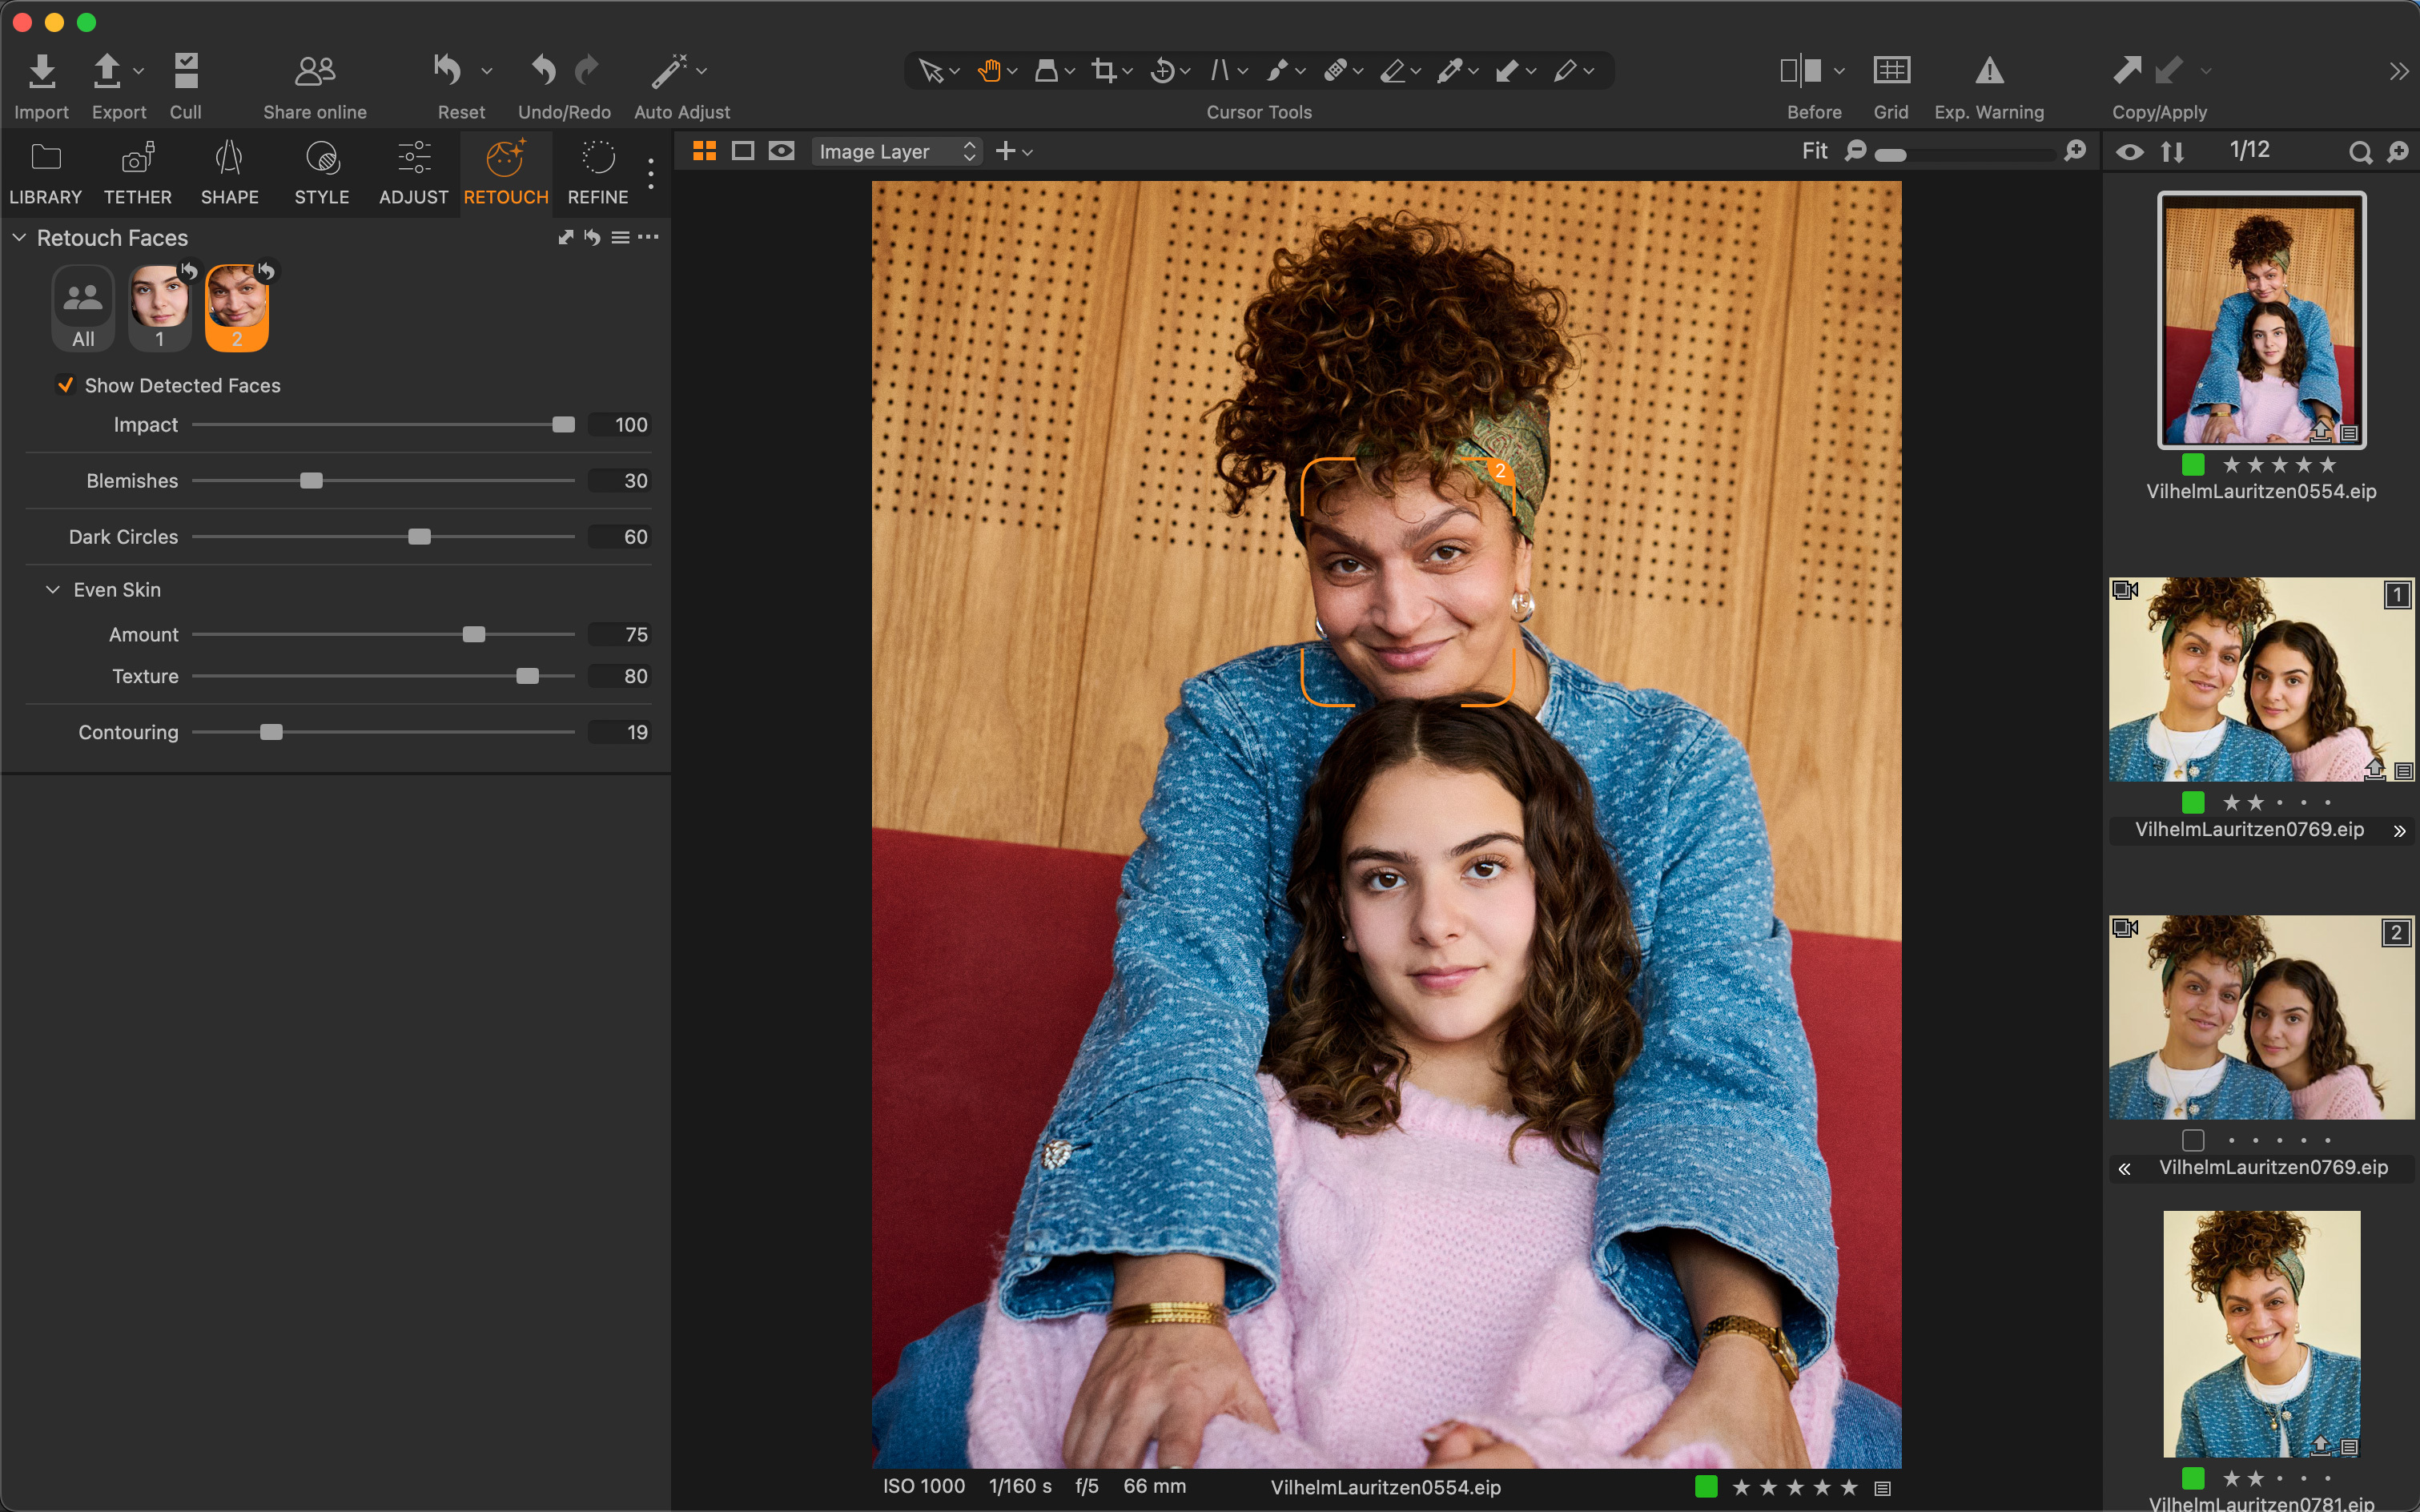Select the Healing brush tool
The image size is (2420, 1512).
pos(1337,70)
